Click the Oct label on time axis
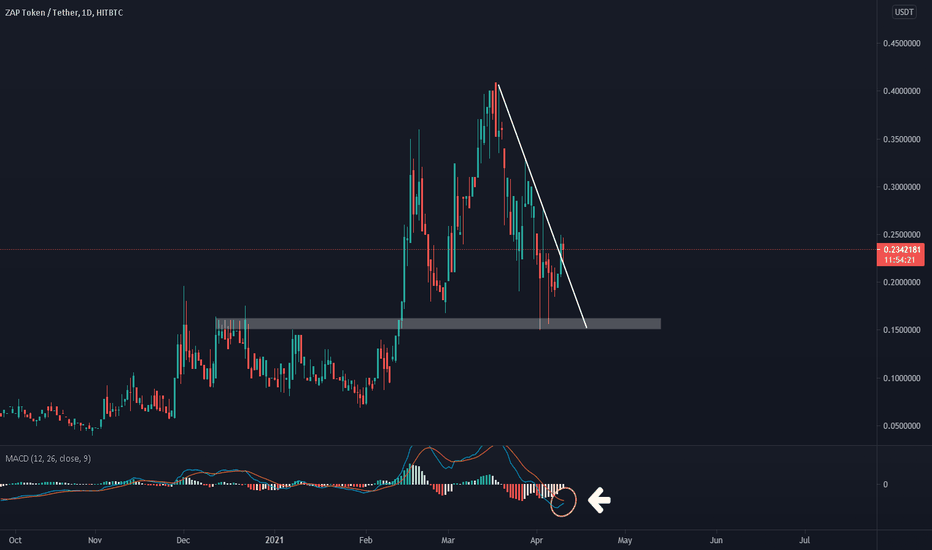932x550 pixels. click(15, 540)
